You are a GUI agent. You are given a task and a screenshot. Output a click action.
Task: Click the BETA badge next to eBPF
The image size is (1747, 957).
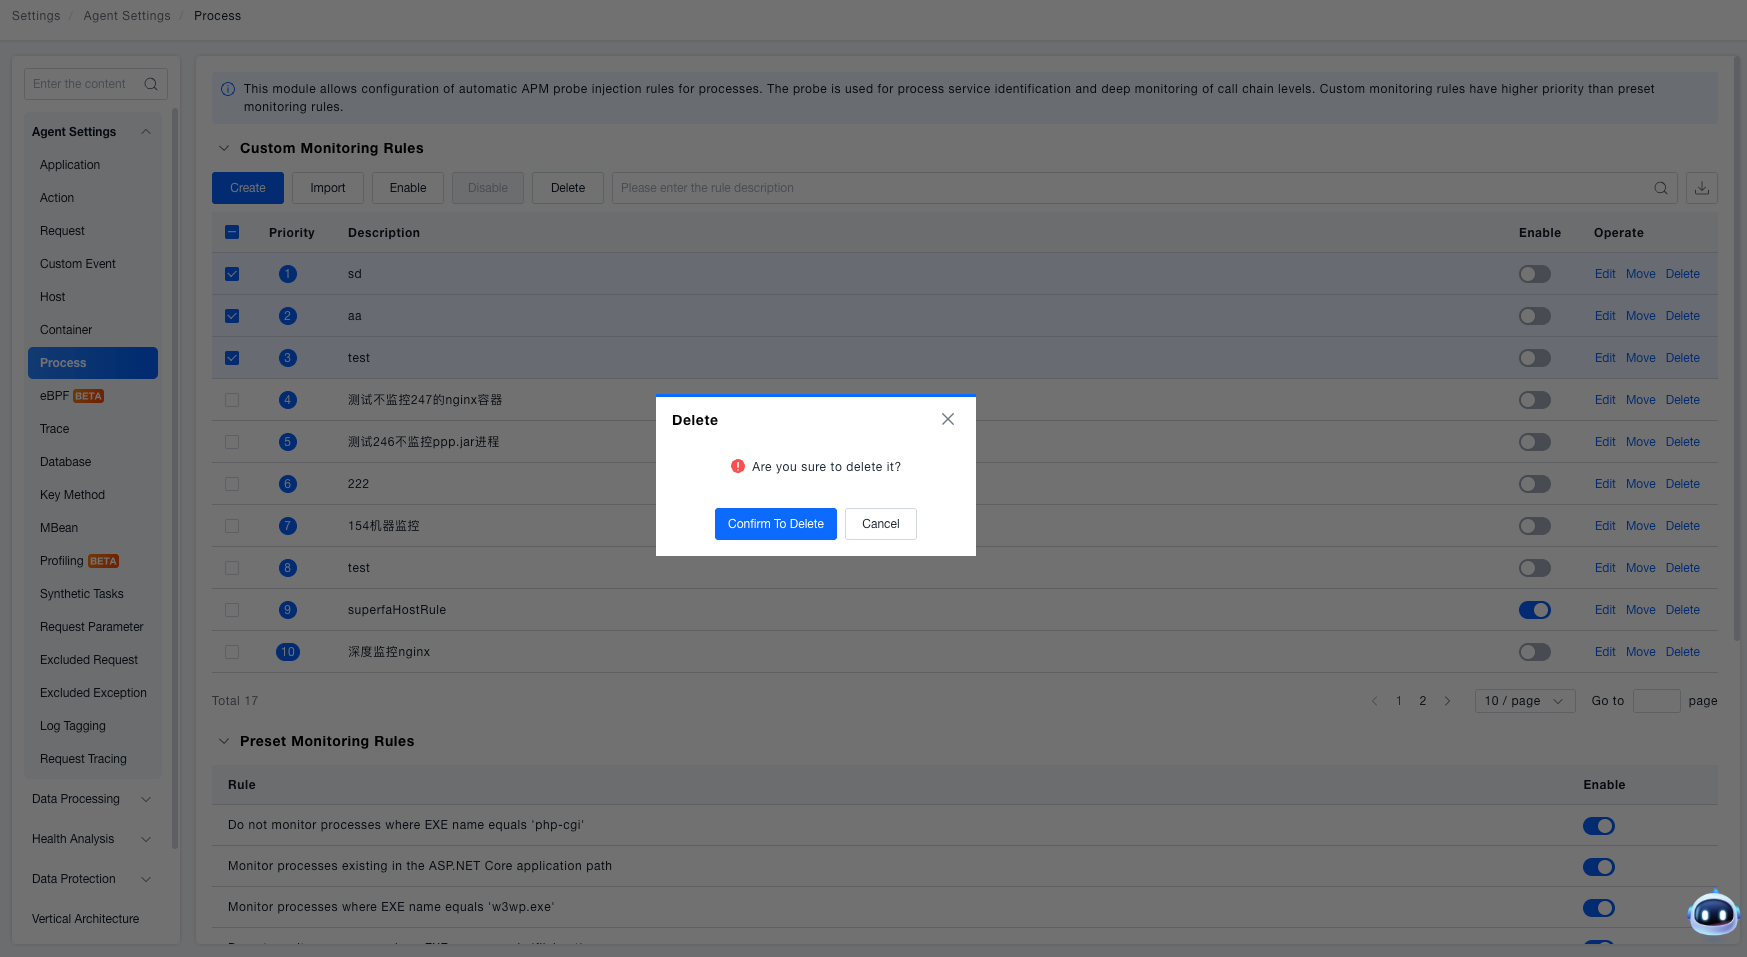pos(88,396)
